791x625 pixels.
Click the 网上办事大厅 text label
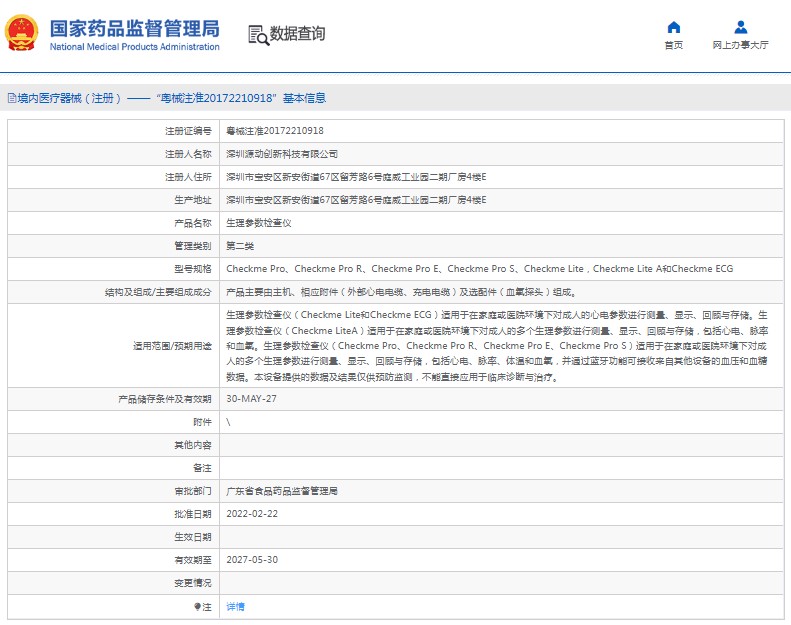point(741,45)
